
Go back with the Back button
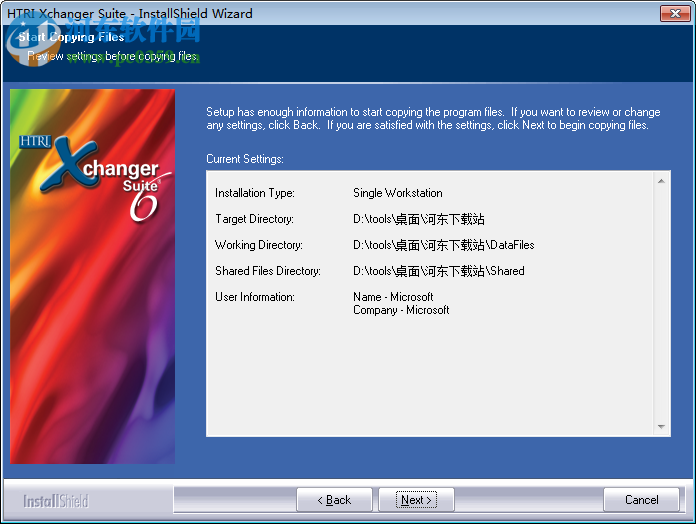click(x=334, y=500)
